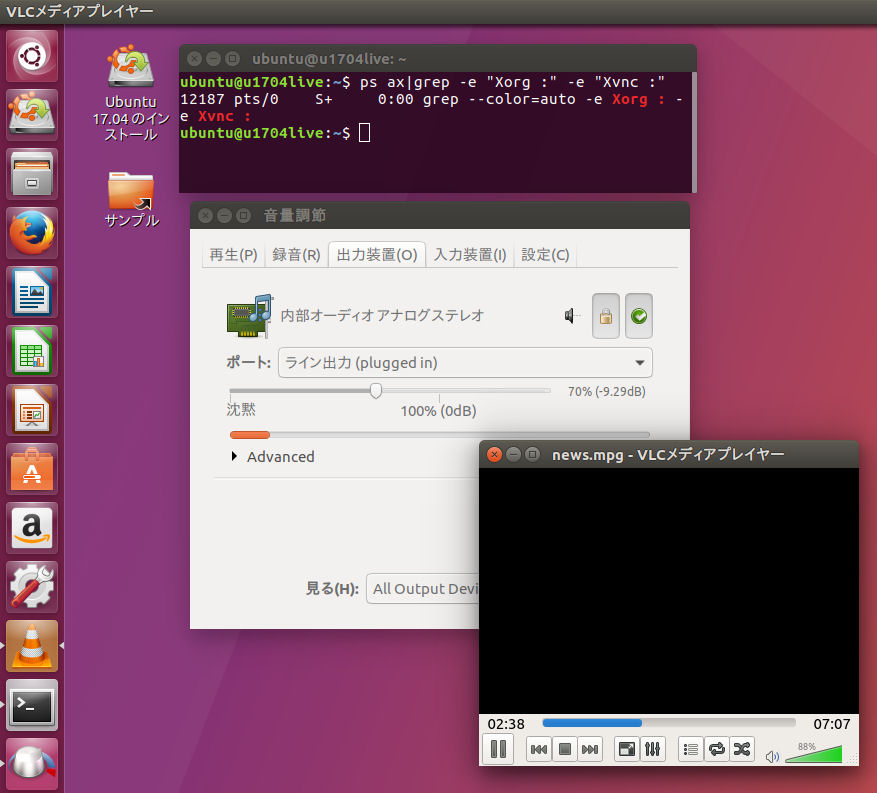The height and width of the screenshot is (793, 877).
Task: Click the VLC black video area
Action: [668, 591]
